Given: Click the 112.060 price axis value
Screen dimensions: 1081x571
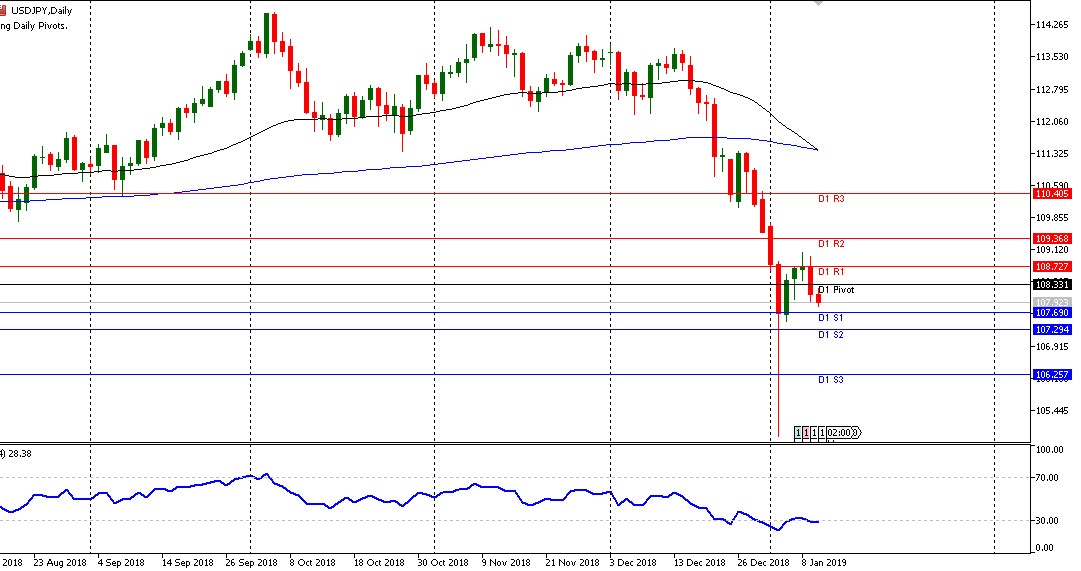Looking at the screenshot, I should click(1052, 122).
